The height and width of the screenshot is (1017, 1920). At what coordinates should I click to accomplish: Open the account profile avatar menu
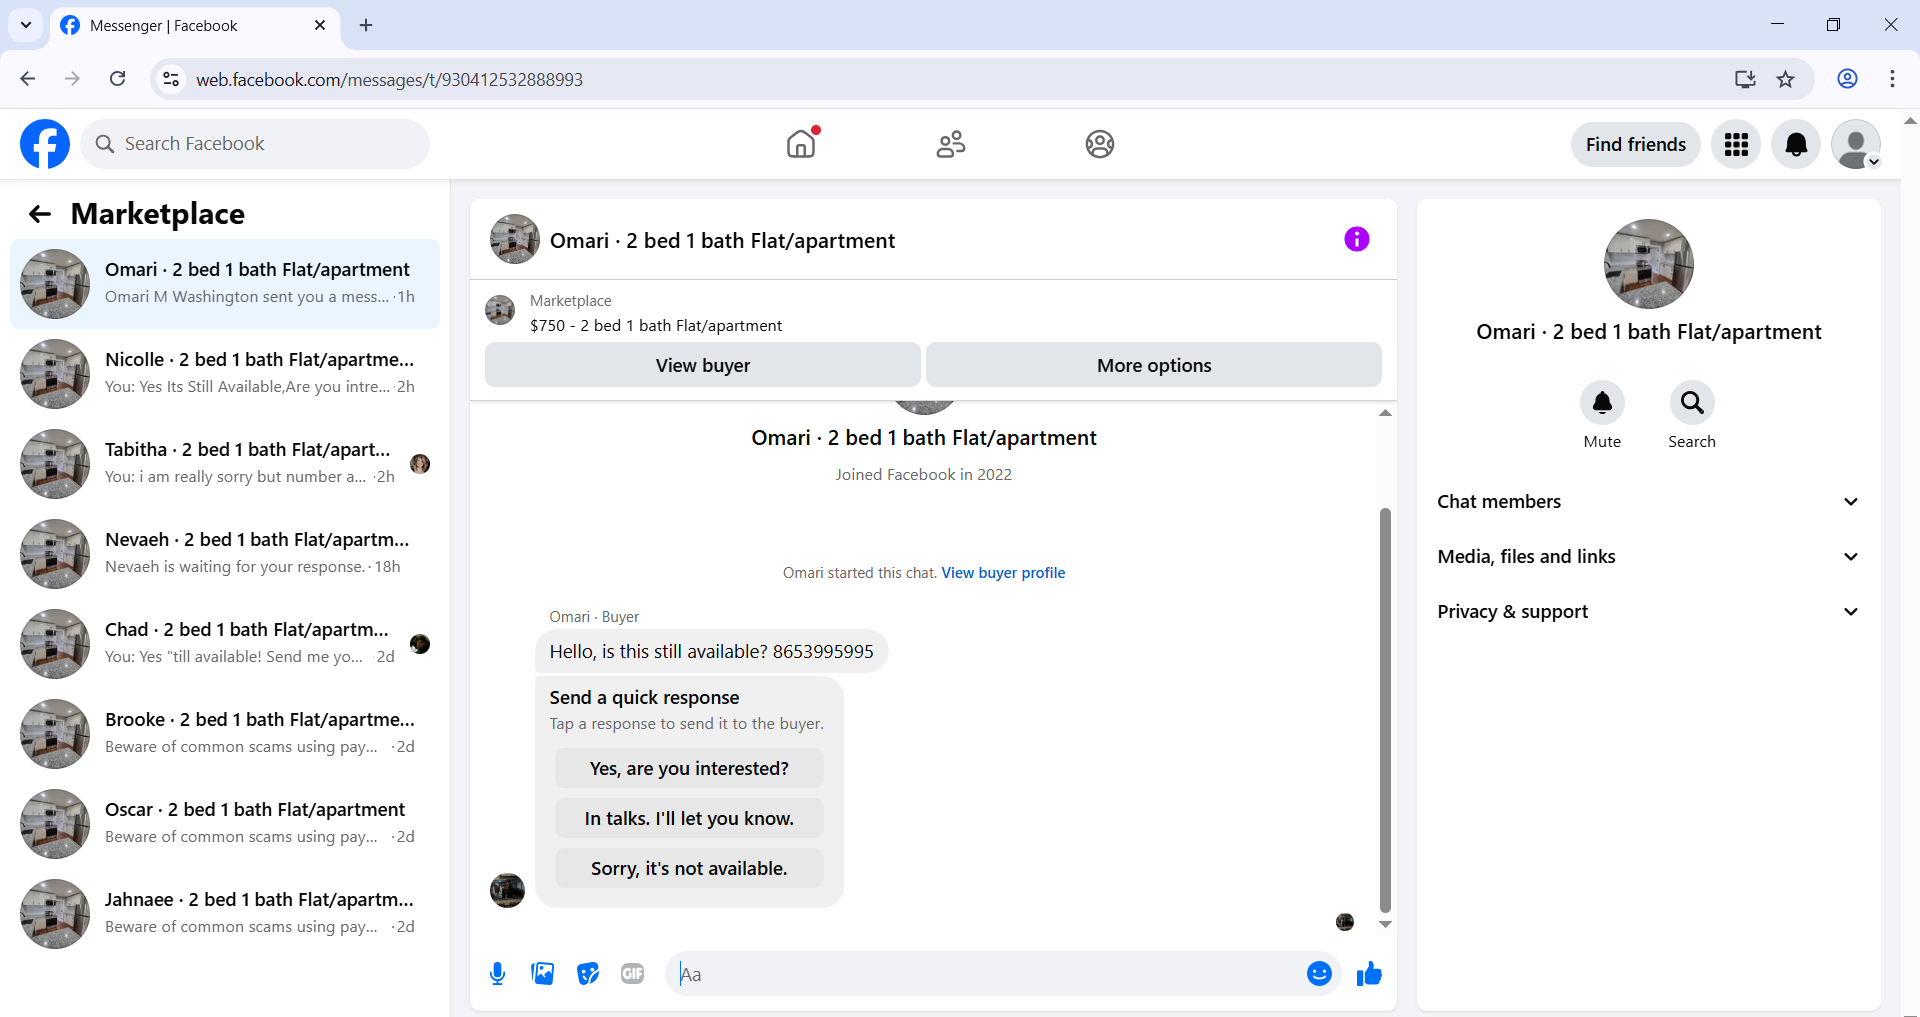point(1856,145)
